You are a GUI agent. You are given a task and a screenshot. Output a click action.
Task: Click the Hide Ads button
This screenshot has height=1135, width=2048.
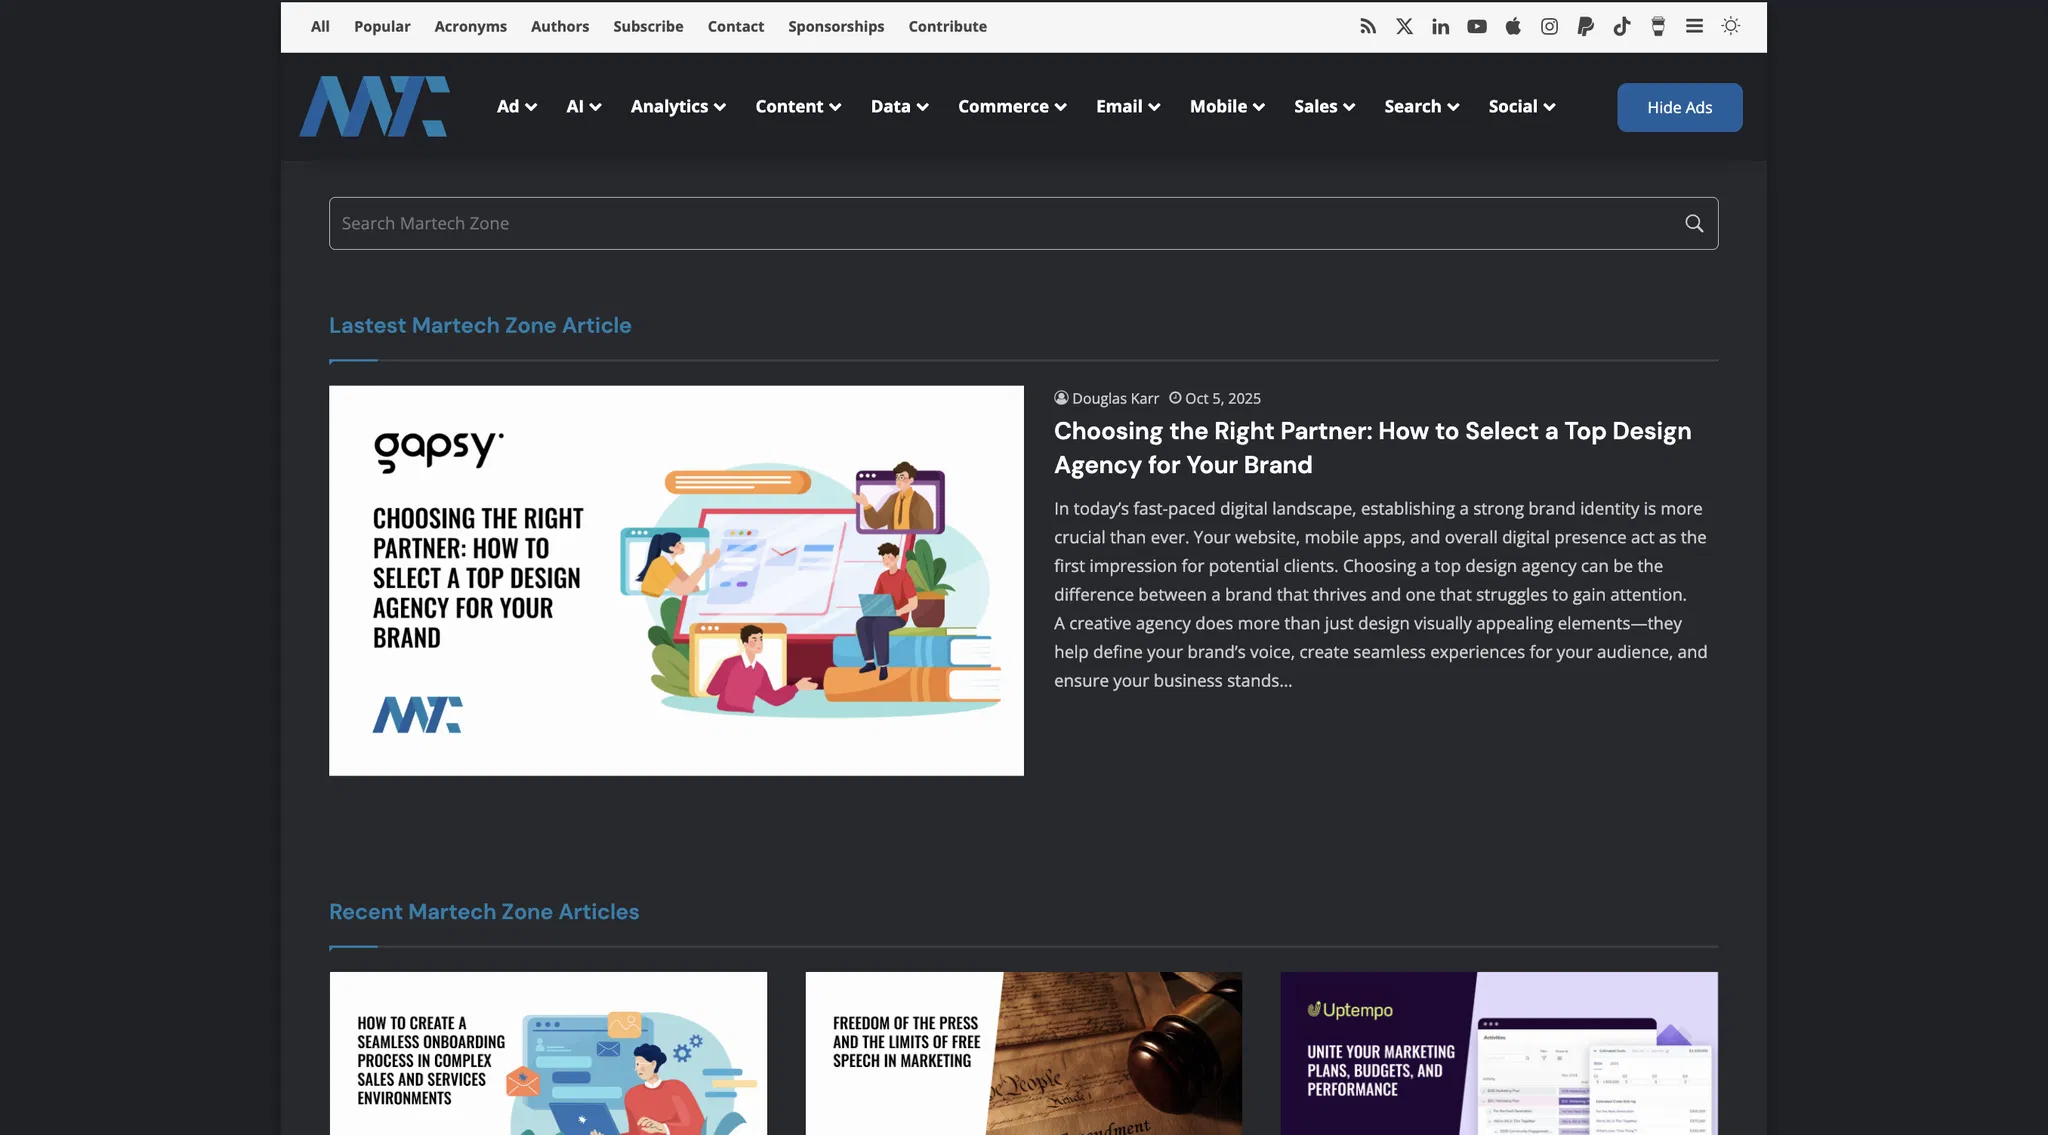coord(1679,107)
